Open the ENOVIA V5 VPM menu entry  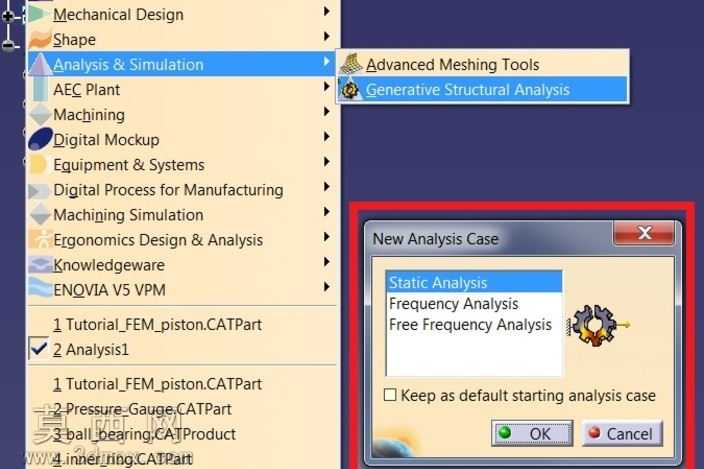pyautogui.click(x=182, y=290)
